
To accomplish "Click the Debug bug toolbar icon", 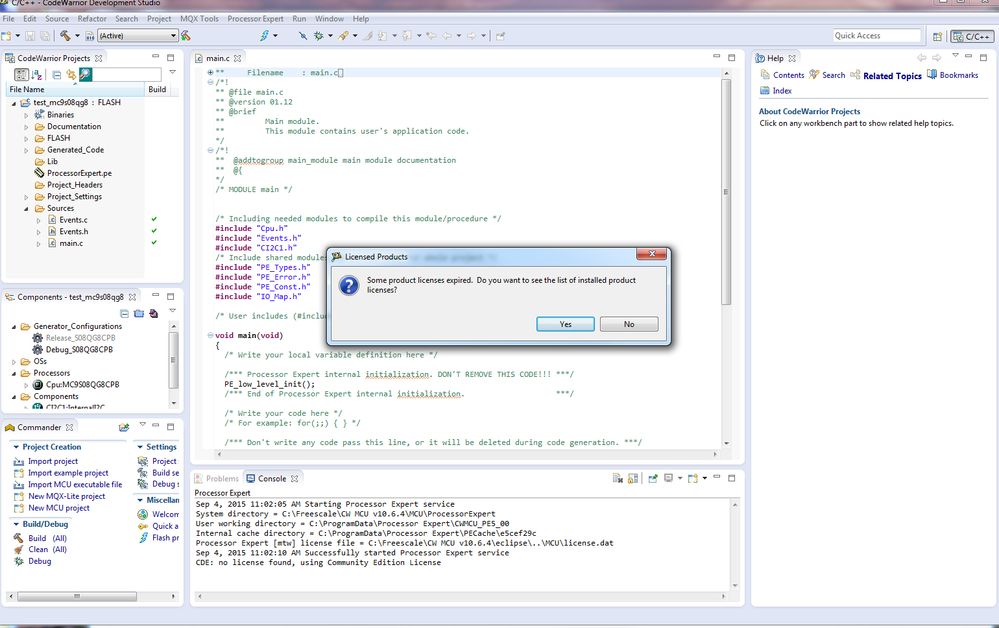I will click(319, 36).
